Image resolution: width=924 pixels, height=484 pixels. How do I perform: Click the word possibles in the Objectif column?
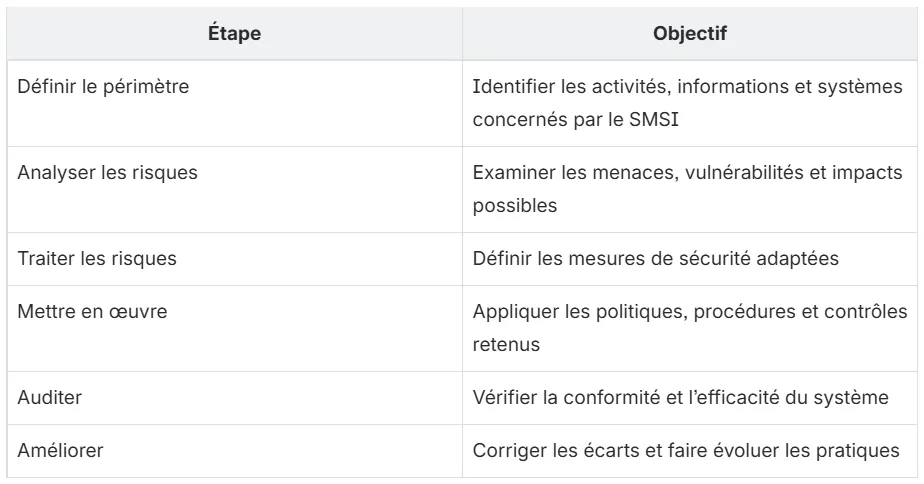point(515,206)
